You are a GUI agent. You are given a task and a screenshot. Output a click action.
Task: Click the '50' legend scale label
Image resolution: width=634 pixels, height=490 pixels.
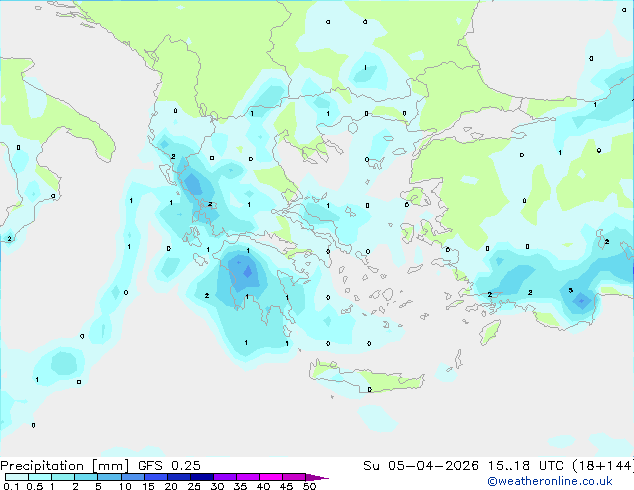coord(309,486)
